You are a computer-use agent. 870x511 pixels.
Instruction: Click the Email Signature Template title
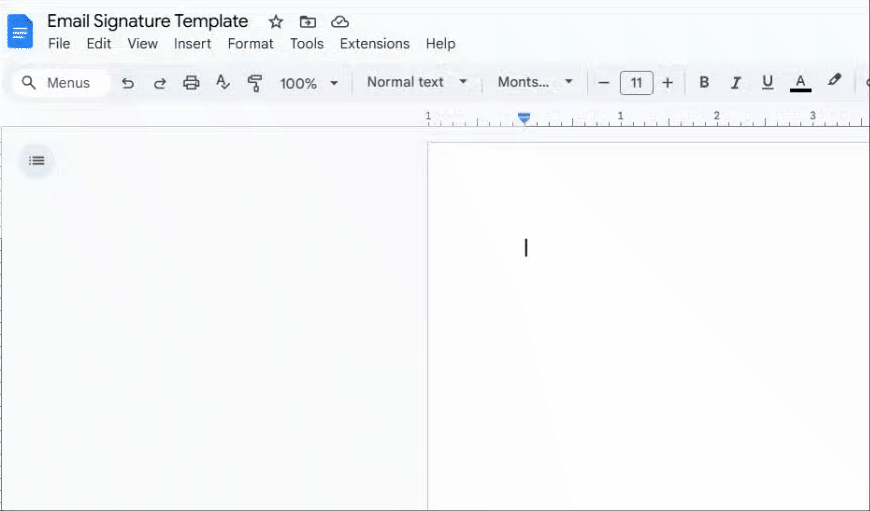148,21
